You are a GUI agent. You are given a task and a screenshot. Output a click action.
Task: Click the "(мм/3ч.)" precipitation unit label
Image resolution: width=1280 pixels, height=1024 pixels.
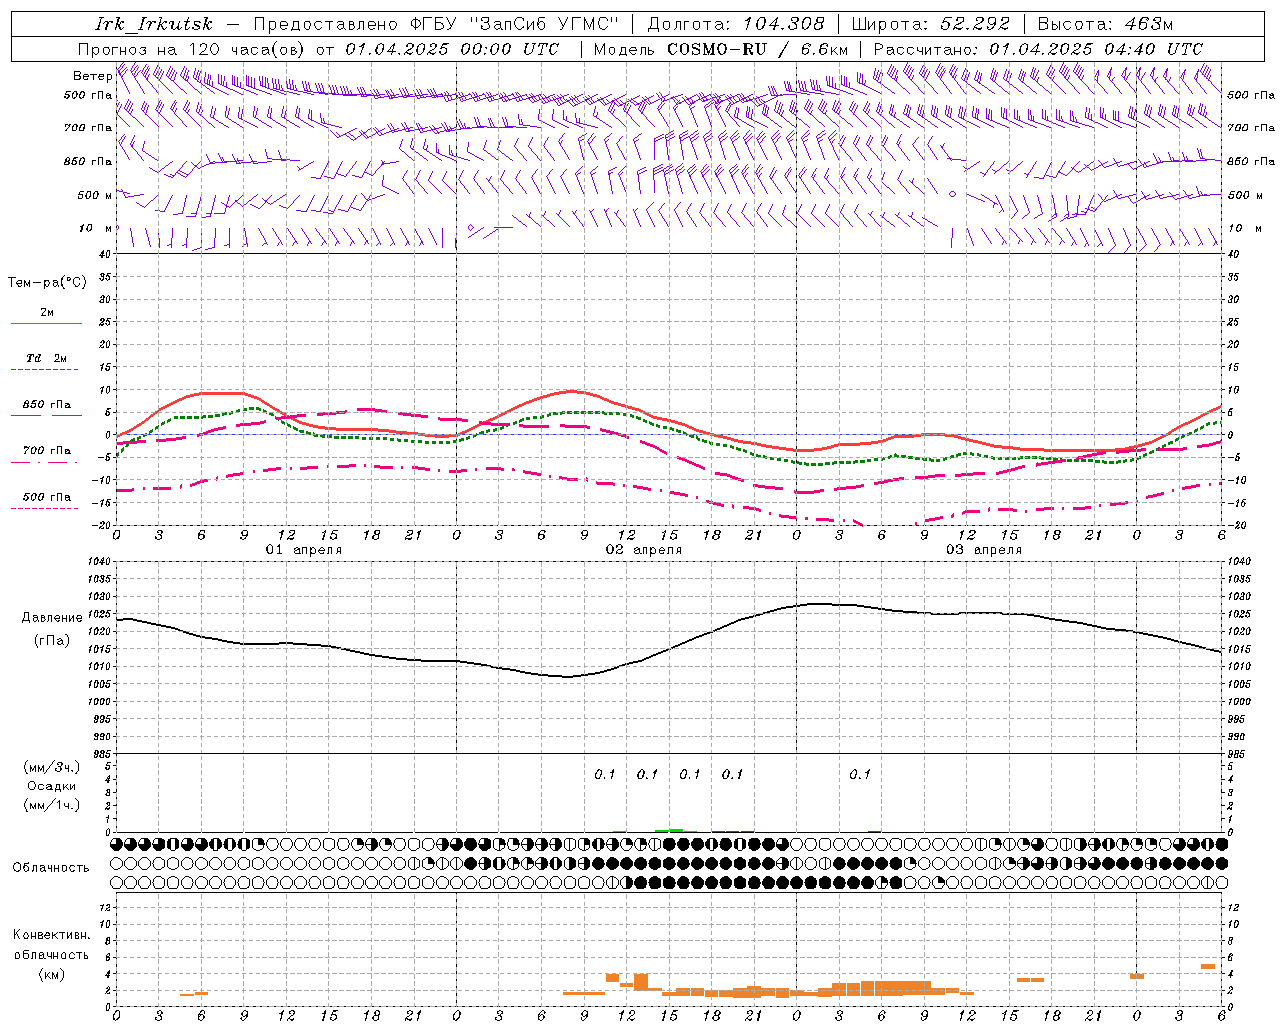(52, 767)
